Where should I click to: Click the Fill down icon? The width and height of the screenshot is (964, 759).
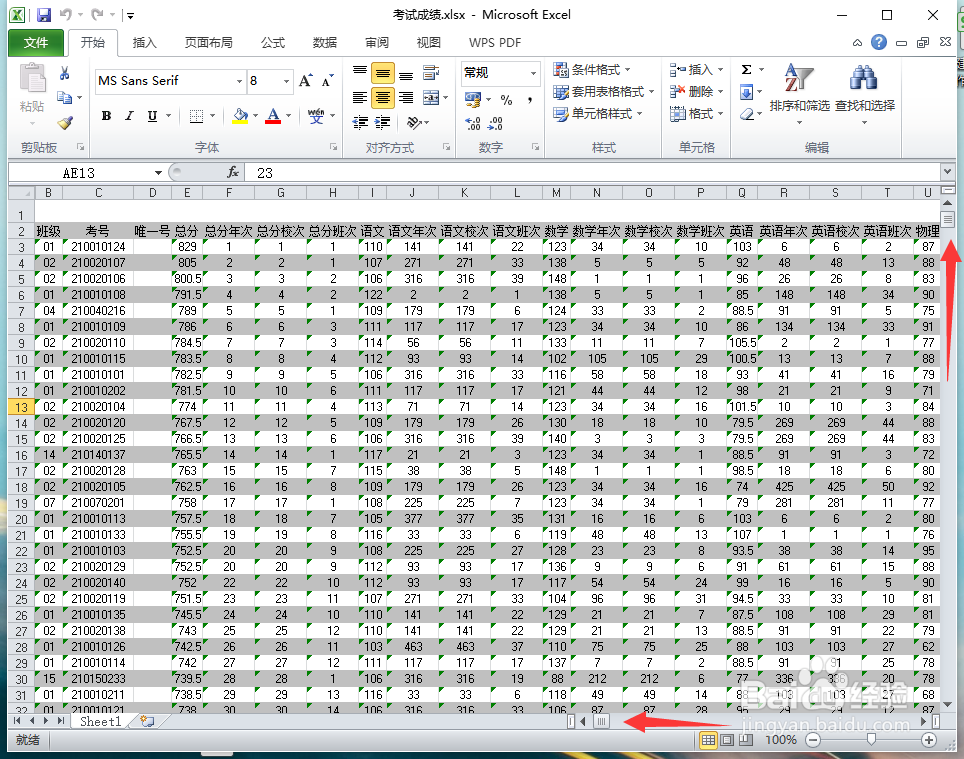(746, 92)
